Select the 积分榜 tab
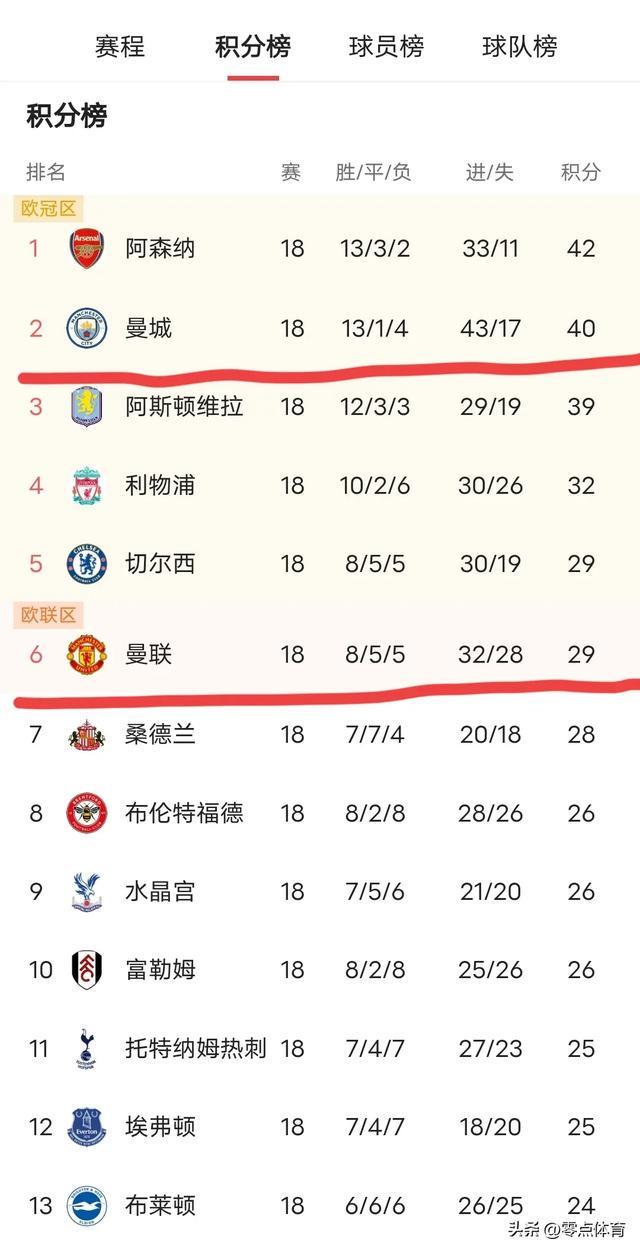The image size is (640, 1252). pos(250,45)
